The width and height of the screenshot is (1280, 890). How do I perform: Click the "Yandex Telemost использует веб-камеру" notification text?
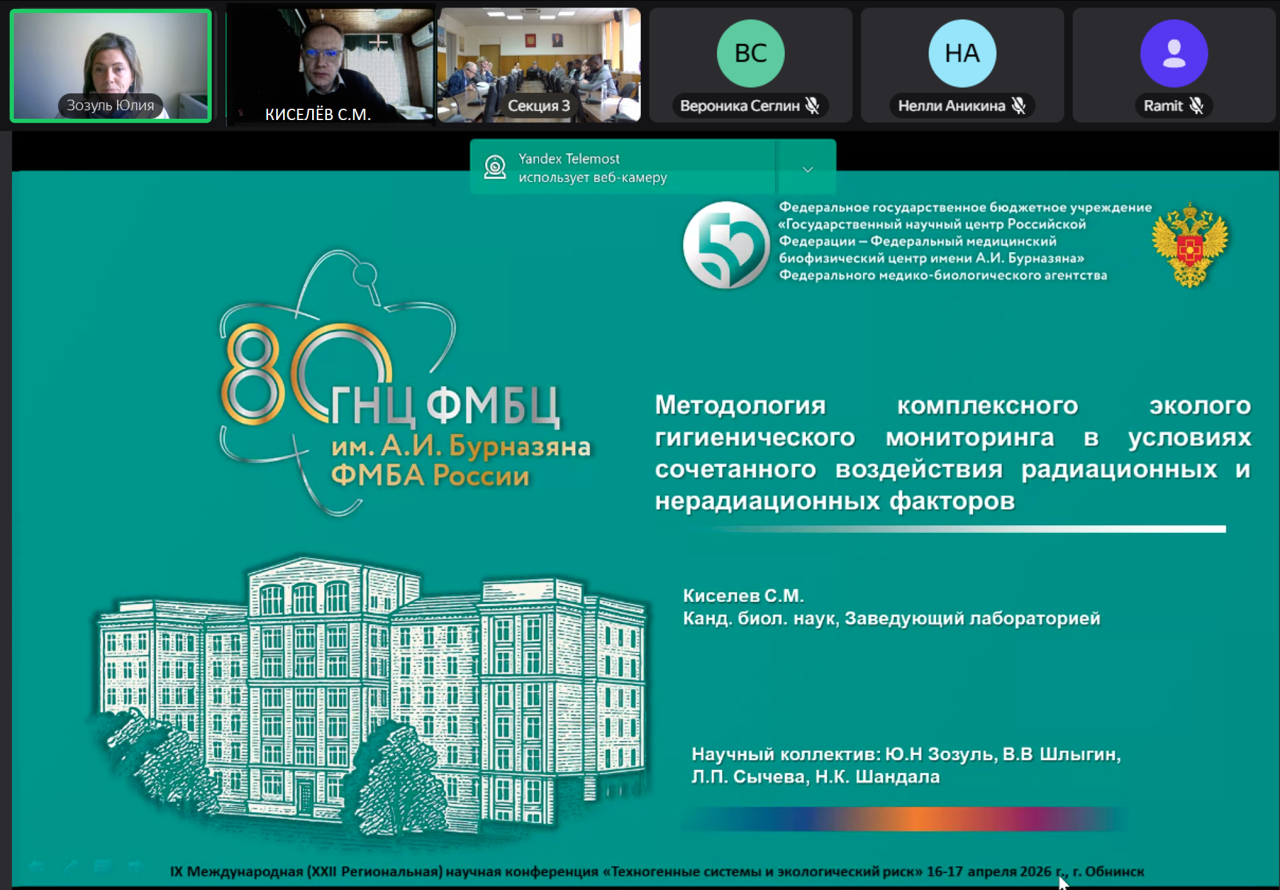pyautogui.click(x=592, y=168)
